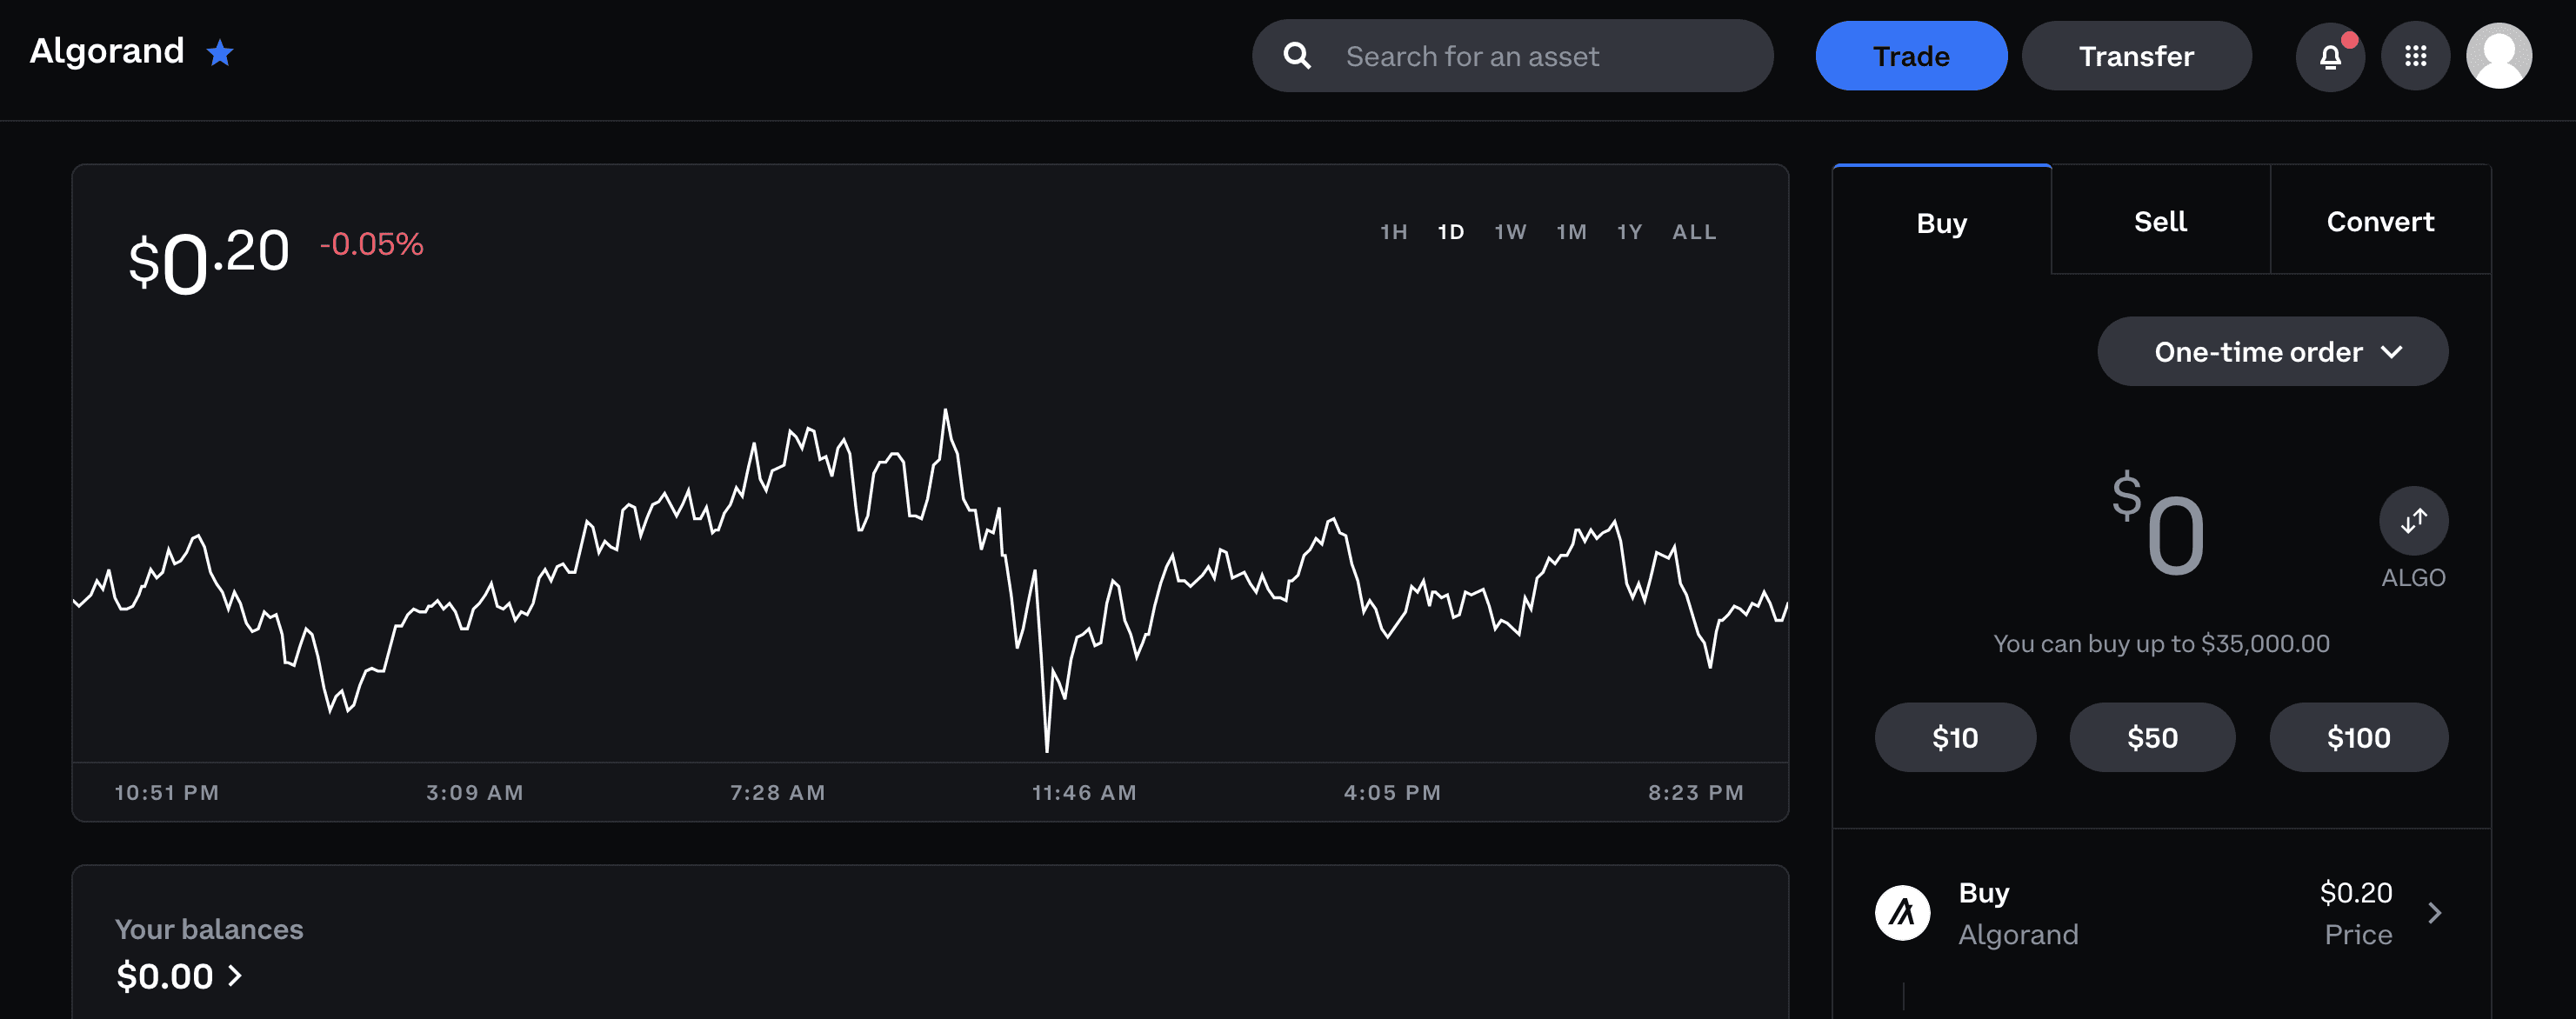
Task: Click the 4:05 PM axis label
Action: (x=1393, y=793)
